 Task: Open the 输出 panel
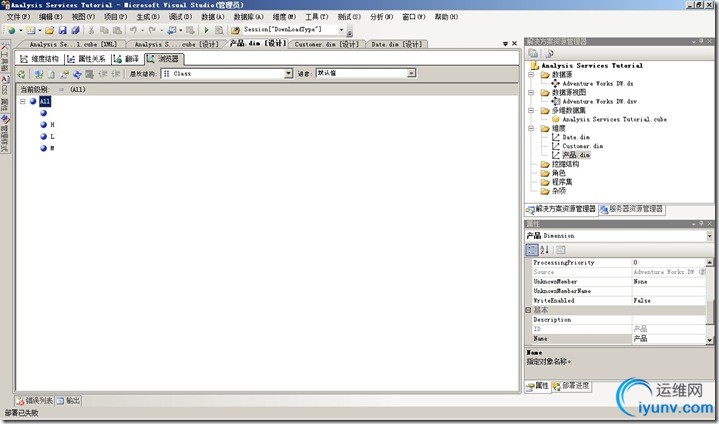(x=69, y=401)
